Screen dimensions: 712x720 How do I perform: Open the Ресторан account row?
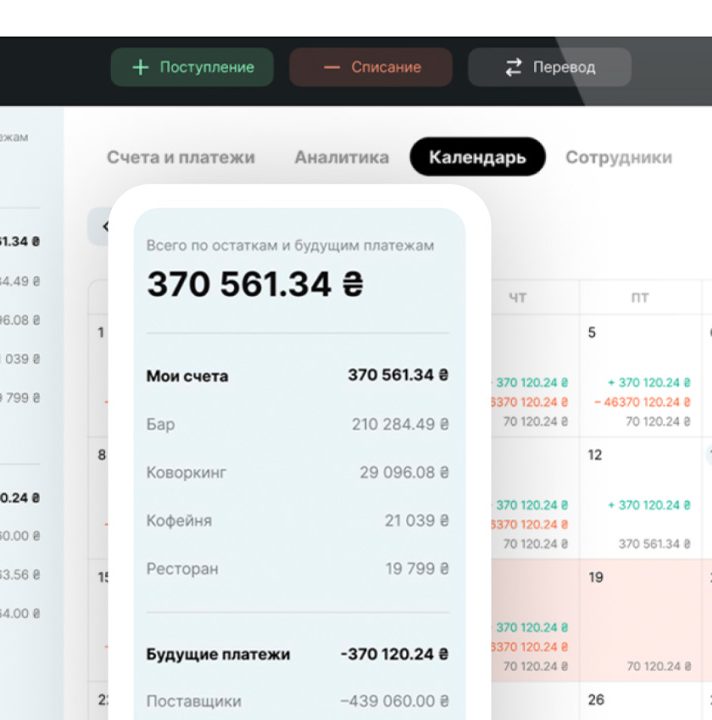(297, 569)
